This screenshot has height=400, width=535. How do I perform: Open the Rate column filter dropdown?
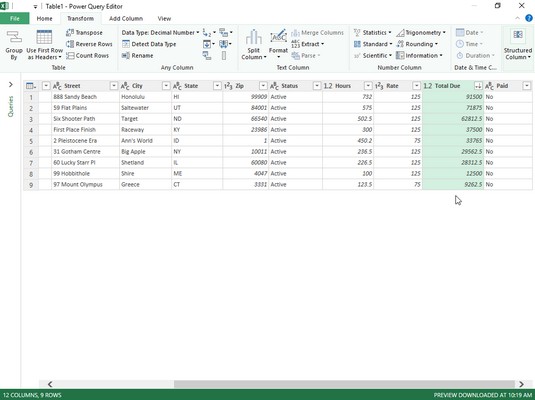(x=417, y=86)
